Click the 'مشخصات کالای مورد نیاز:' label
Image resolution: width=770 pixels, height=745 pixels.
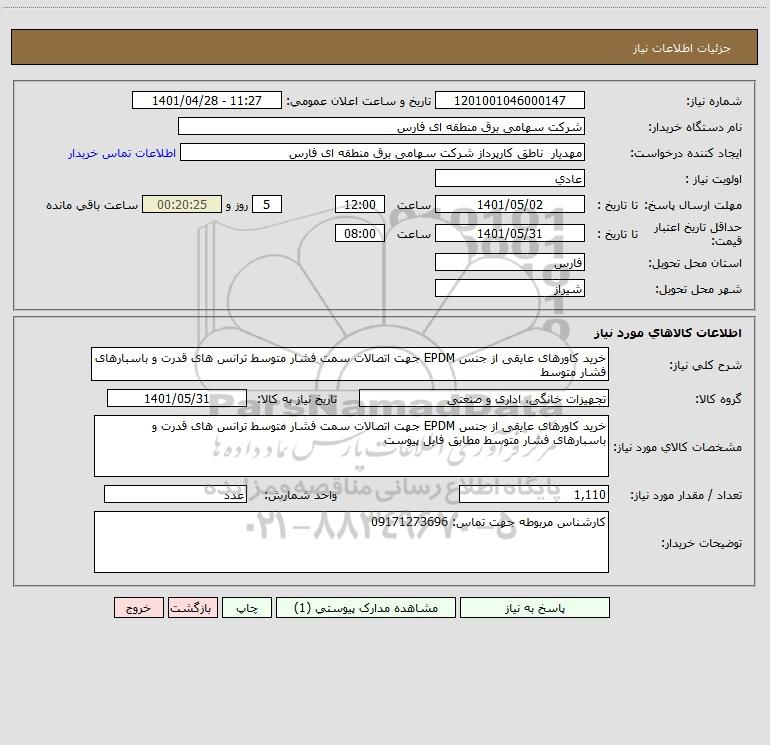tap(680, 447)
